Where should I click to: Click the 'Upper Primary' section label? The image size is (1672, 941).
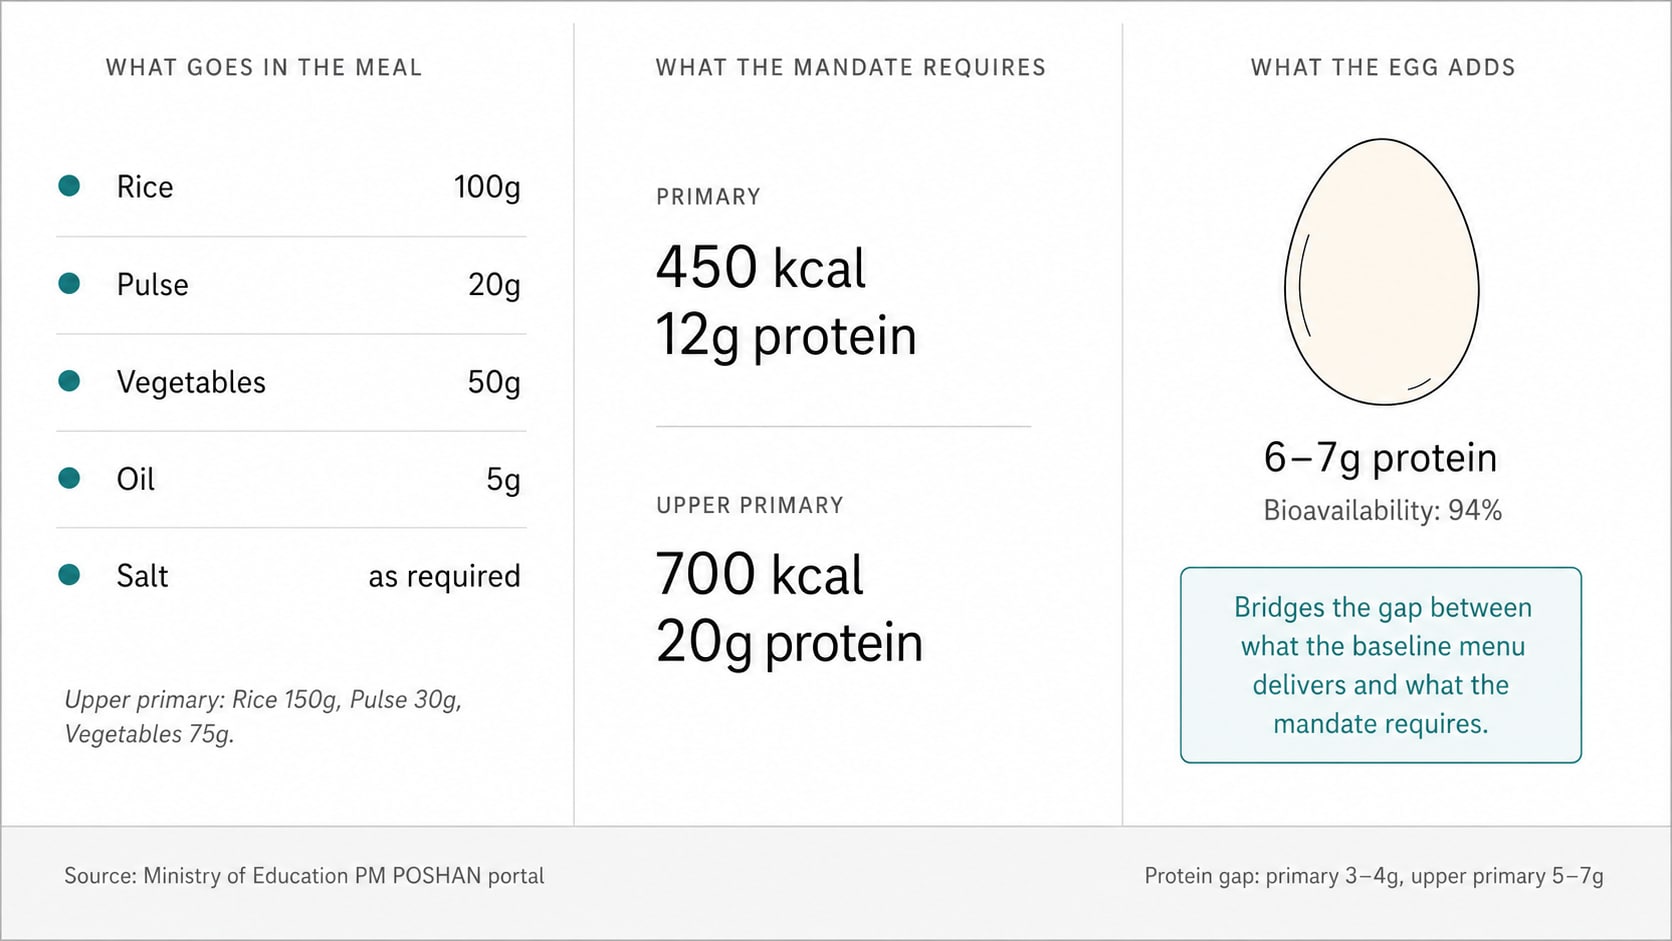point(750,505)
